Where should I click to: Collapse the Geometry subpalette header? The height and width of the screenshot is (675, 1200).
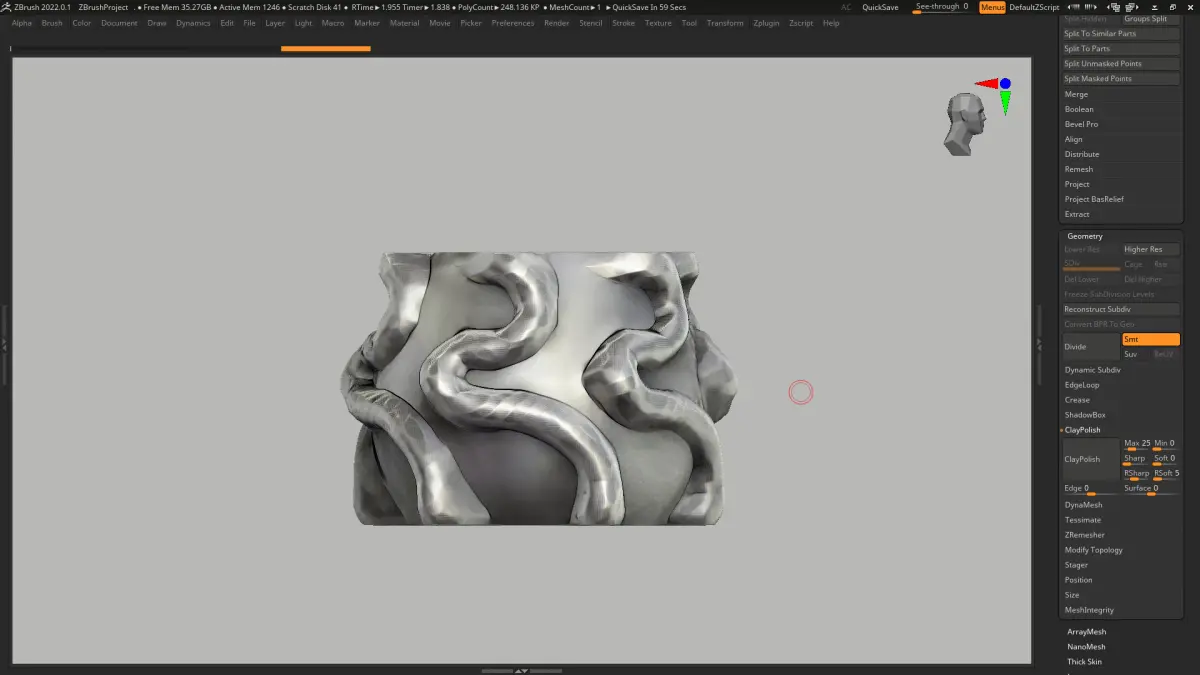(x=1085, y=236)
